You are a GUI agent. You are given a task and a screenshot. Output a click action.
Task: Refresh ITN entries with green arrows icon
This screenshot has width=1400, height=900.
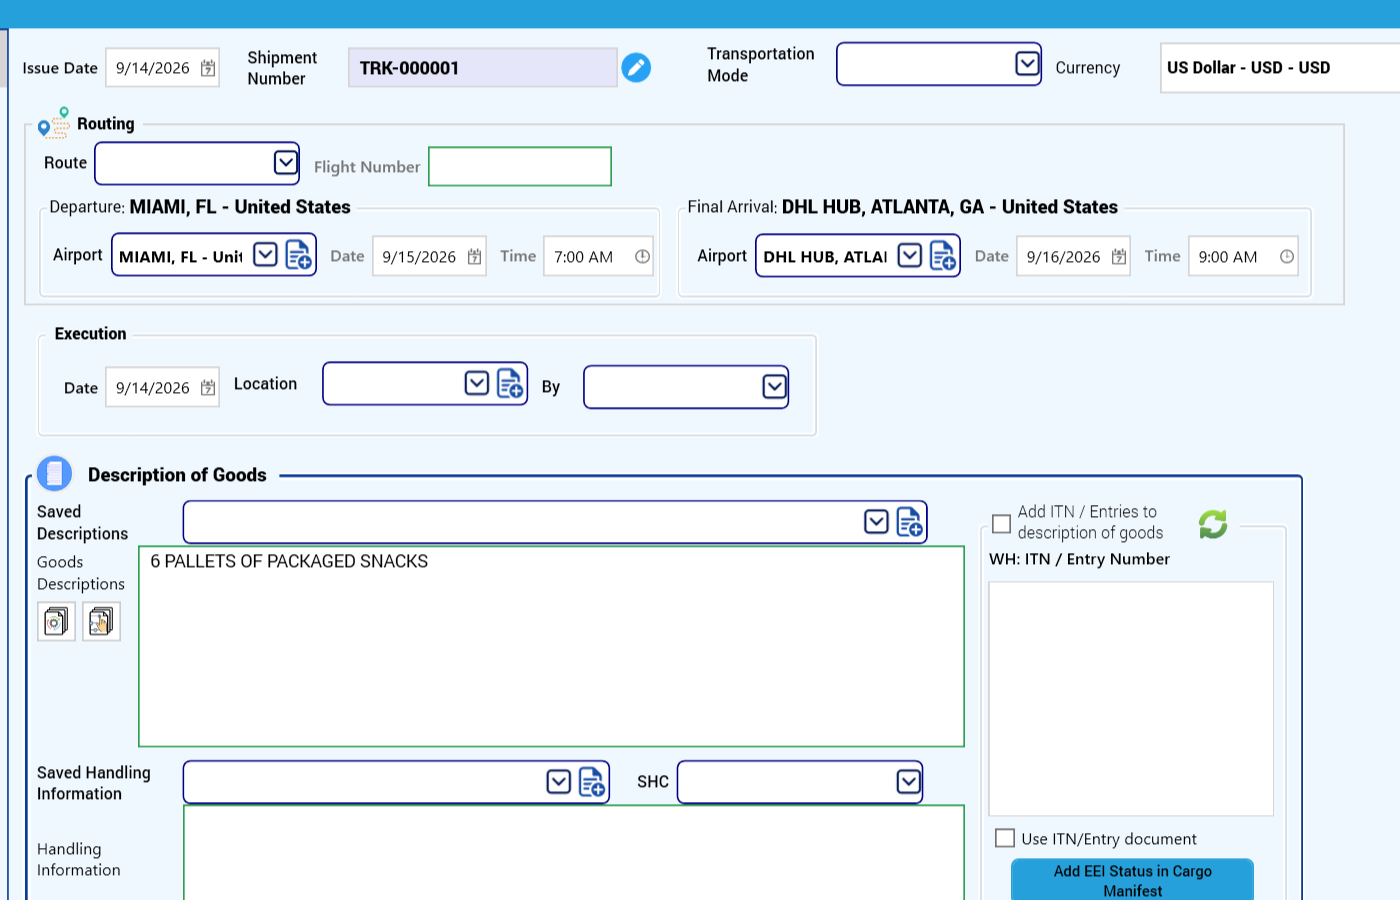1213,523
